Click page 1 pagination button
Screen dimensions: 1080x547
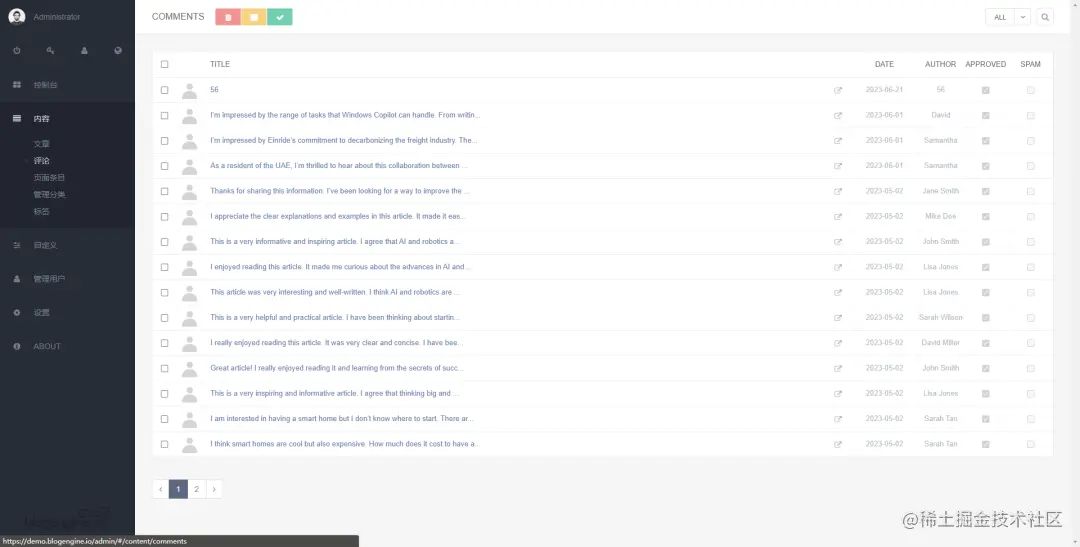tap(178, 489)
